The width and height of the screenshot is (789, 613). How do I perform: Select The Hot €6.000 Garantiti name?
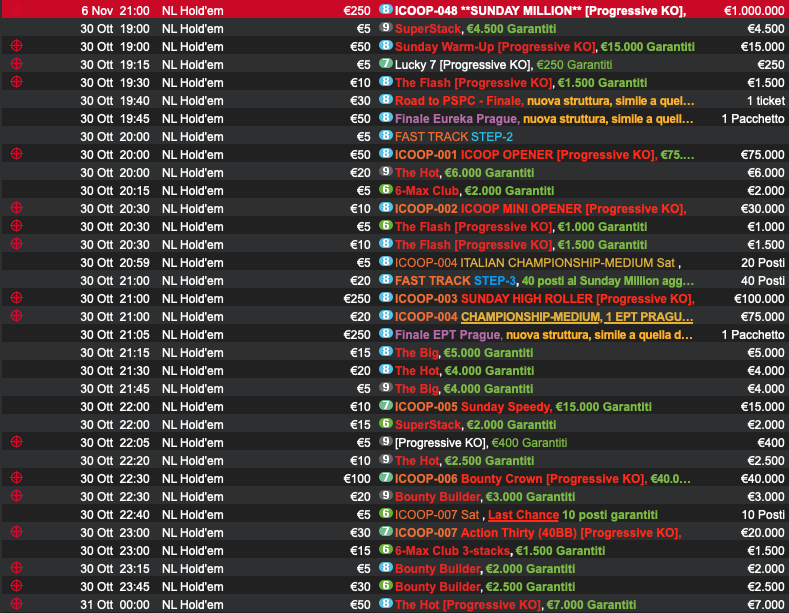point(464,173)
